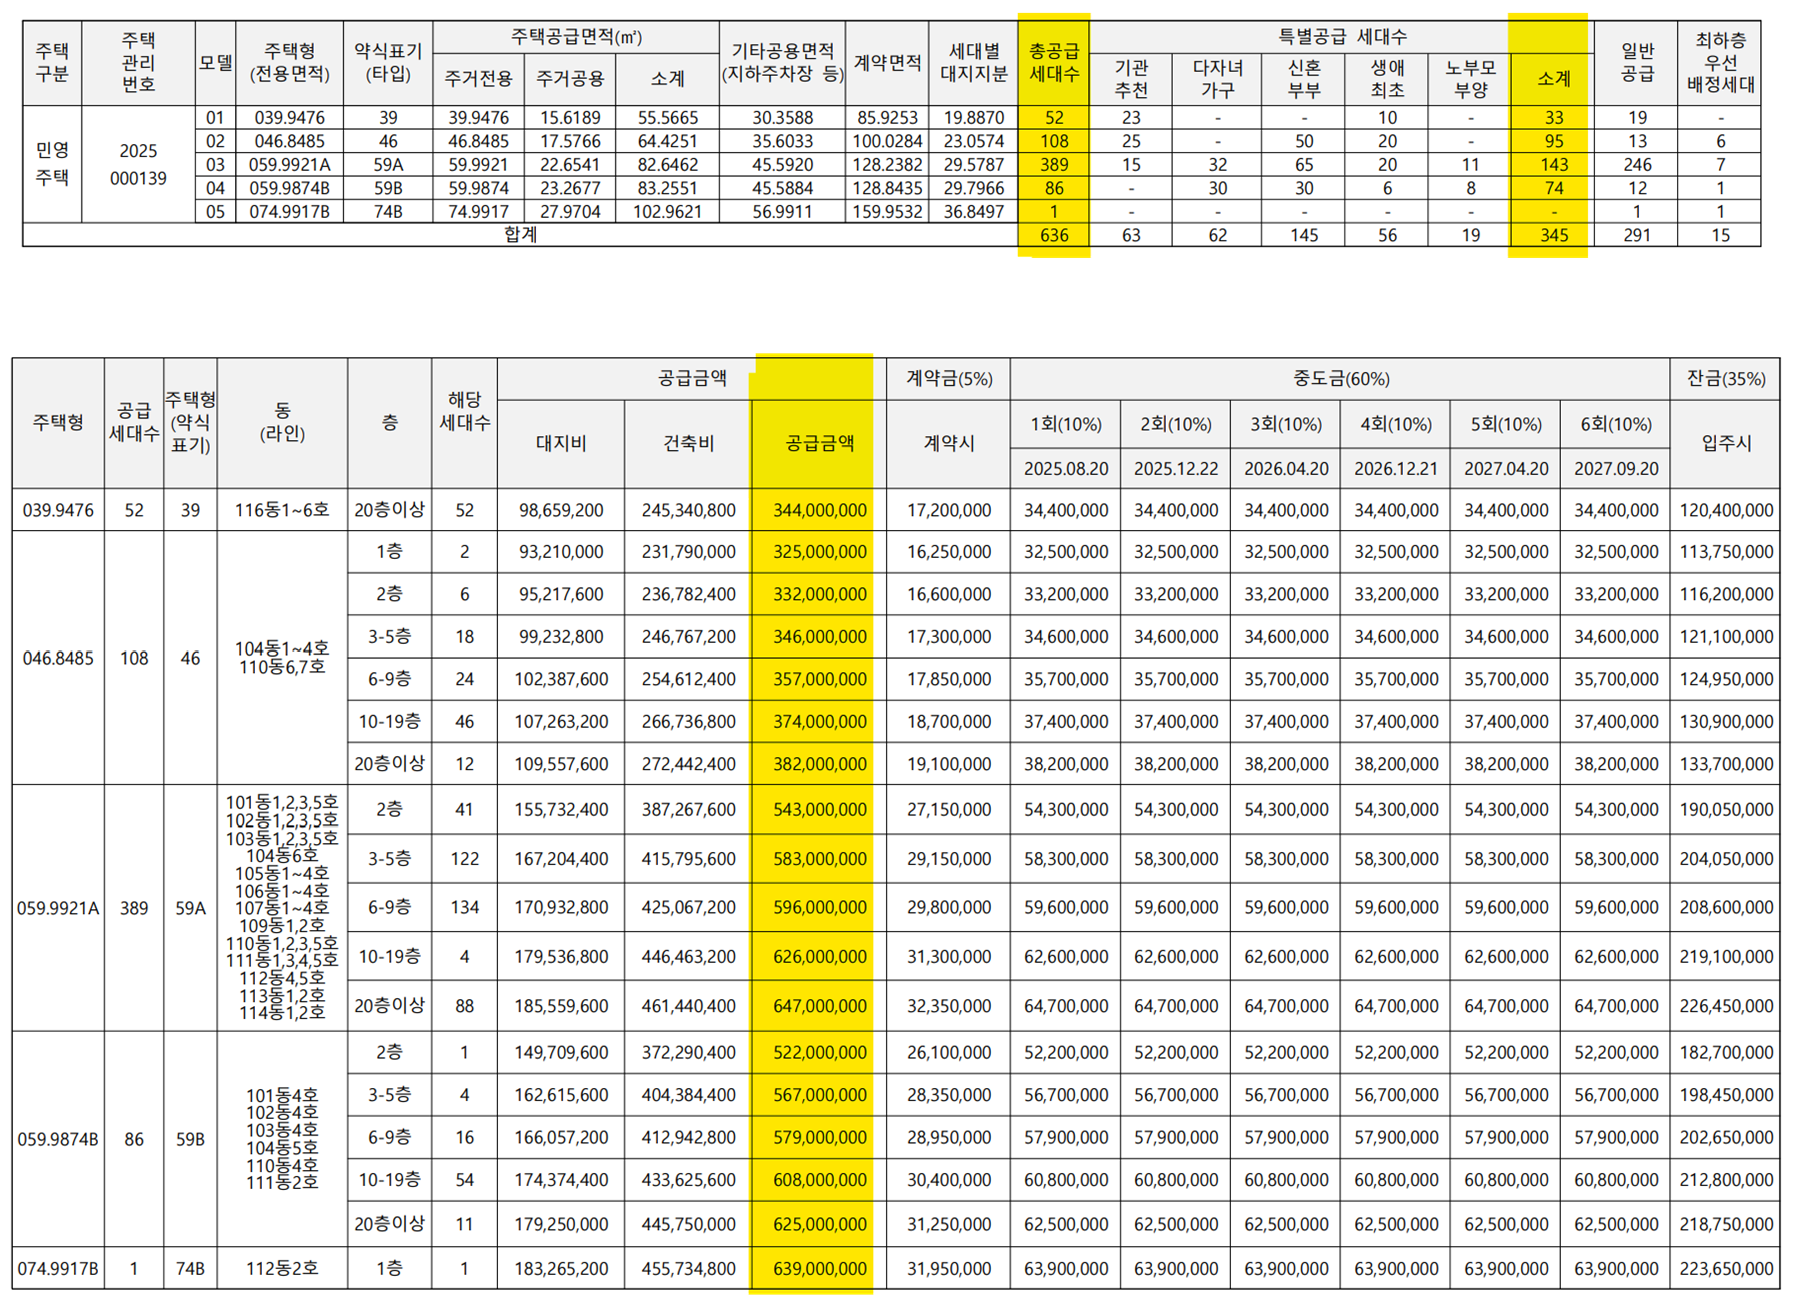Viewport: 1798px width, 1296px height.
Task: Click the 계약금(5%) header
Action: pyautogui.click(x=948, y=379)
